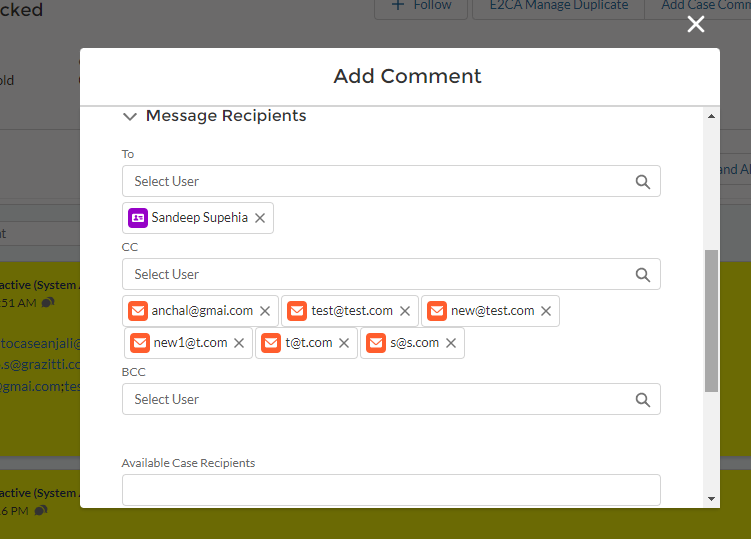This screenshot has height=539, width=751.
Task: Remove Sandeep Supehia from To recipients
Action: [x=260, y=218]
